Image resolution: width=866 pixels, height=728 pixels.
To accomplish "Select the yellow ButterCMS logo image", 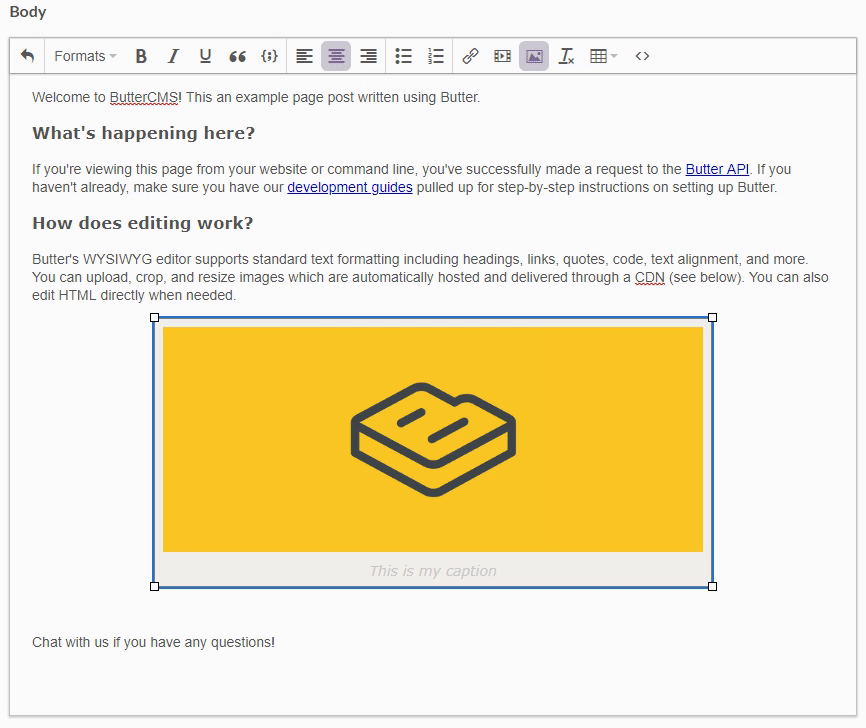I will point(433,439).
